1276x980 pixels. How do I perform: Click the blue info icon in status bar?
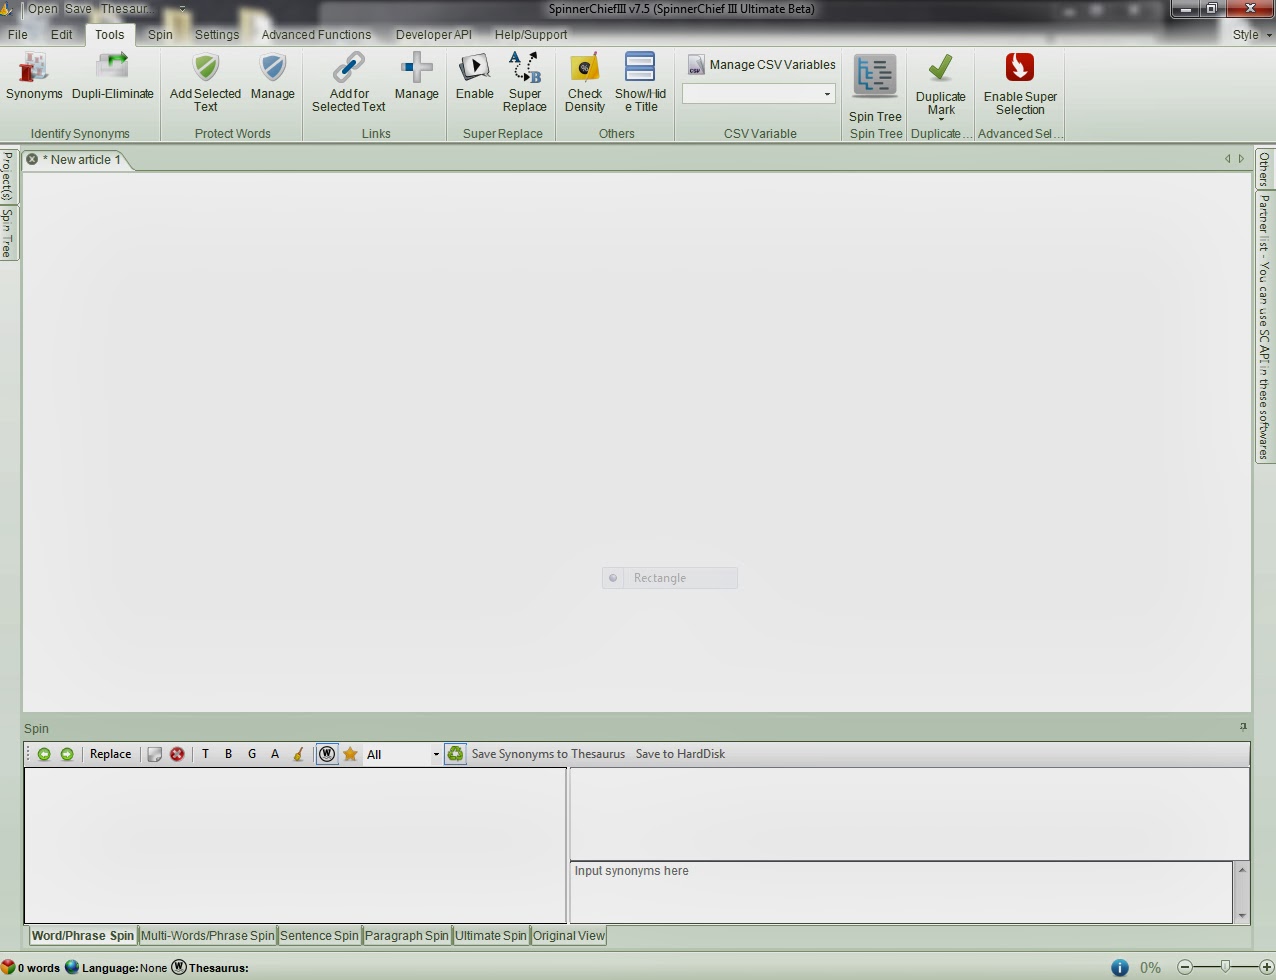point(1119,967)
